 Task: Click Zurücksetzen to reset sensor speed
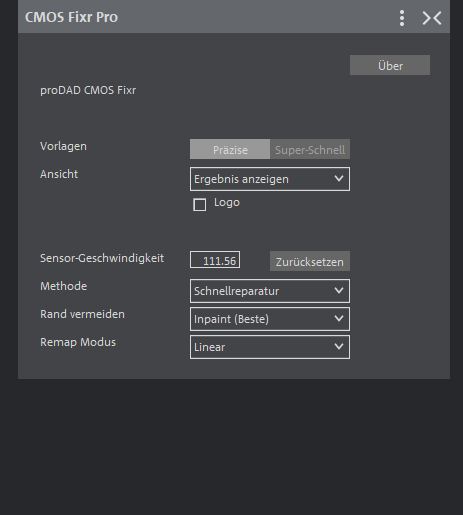(x=310, y=261)
